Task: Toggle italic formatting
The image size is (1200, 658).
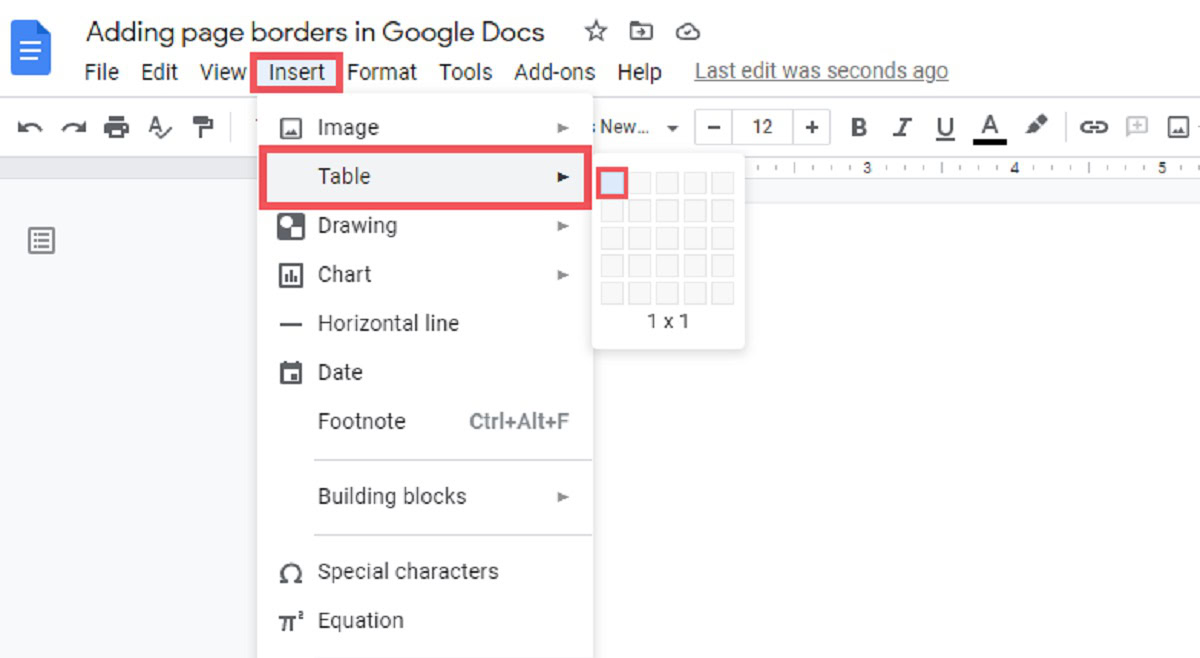Action: pos(902,127)
